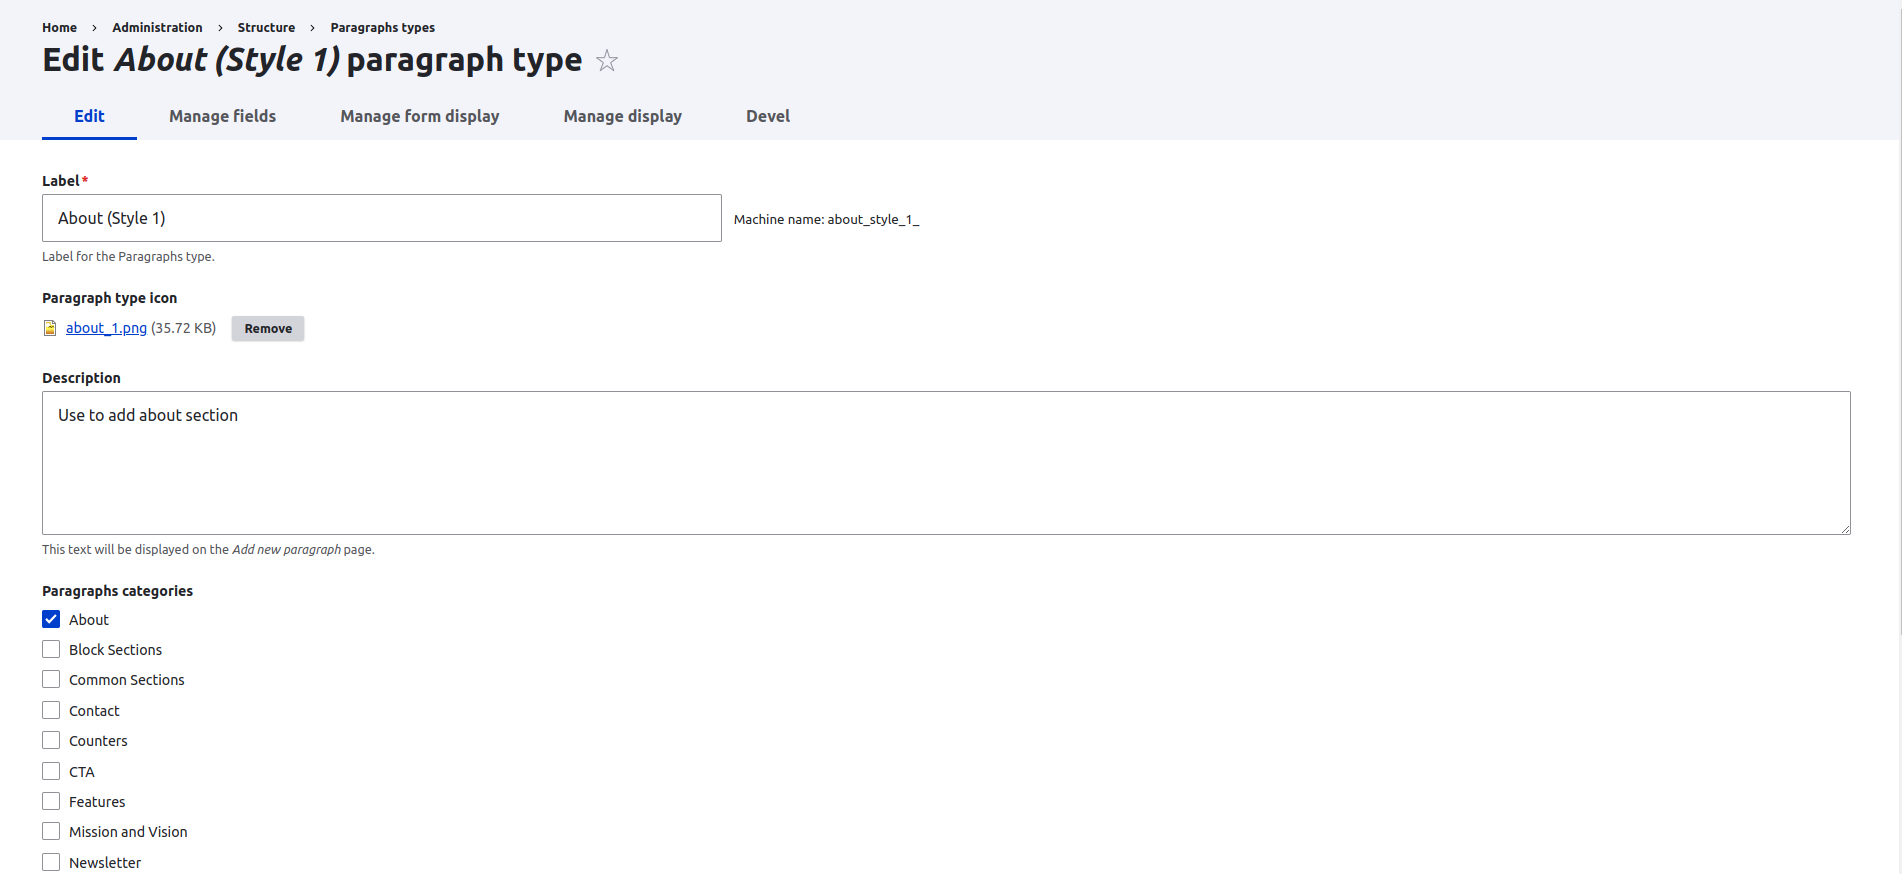
Task: Check the Contact category
Action: (x=51, y=711)
